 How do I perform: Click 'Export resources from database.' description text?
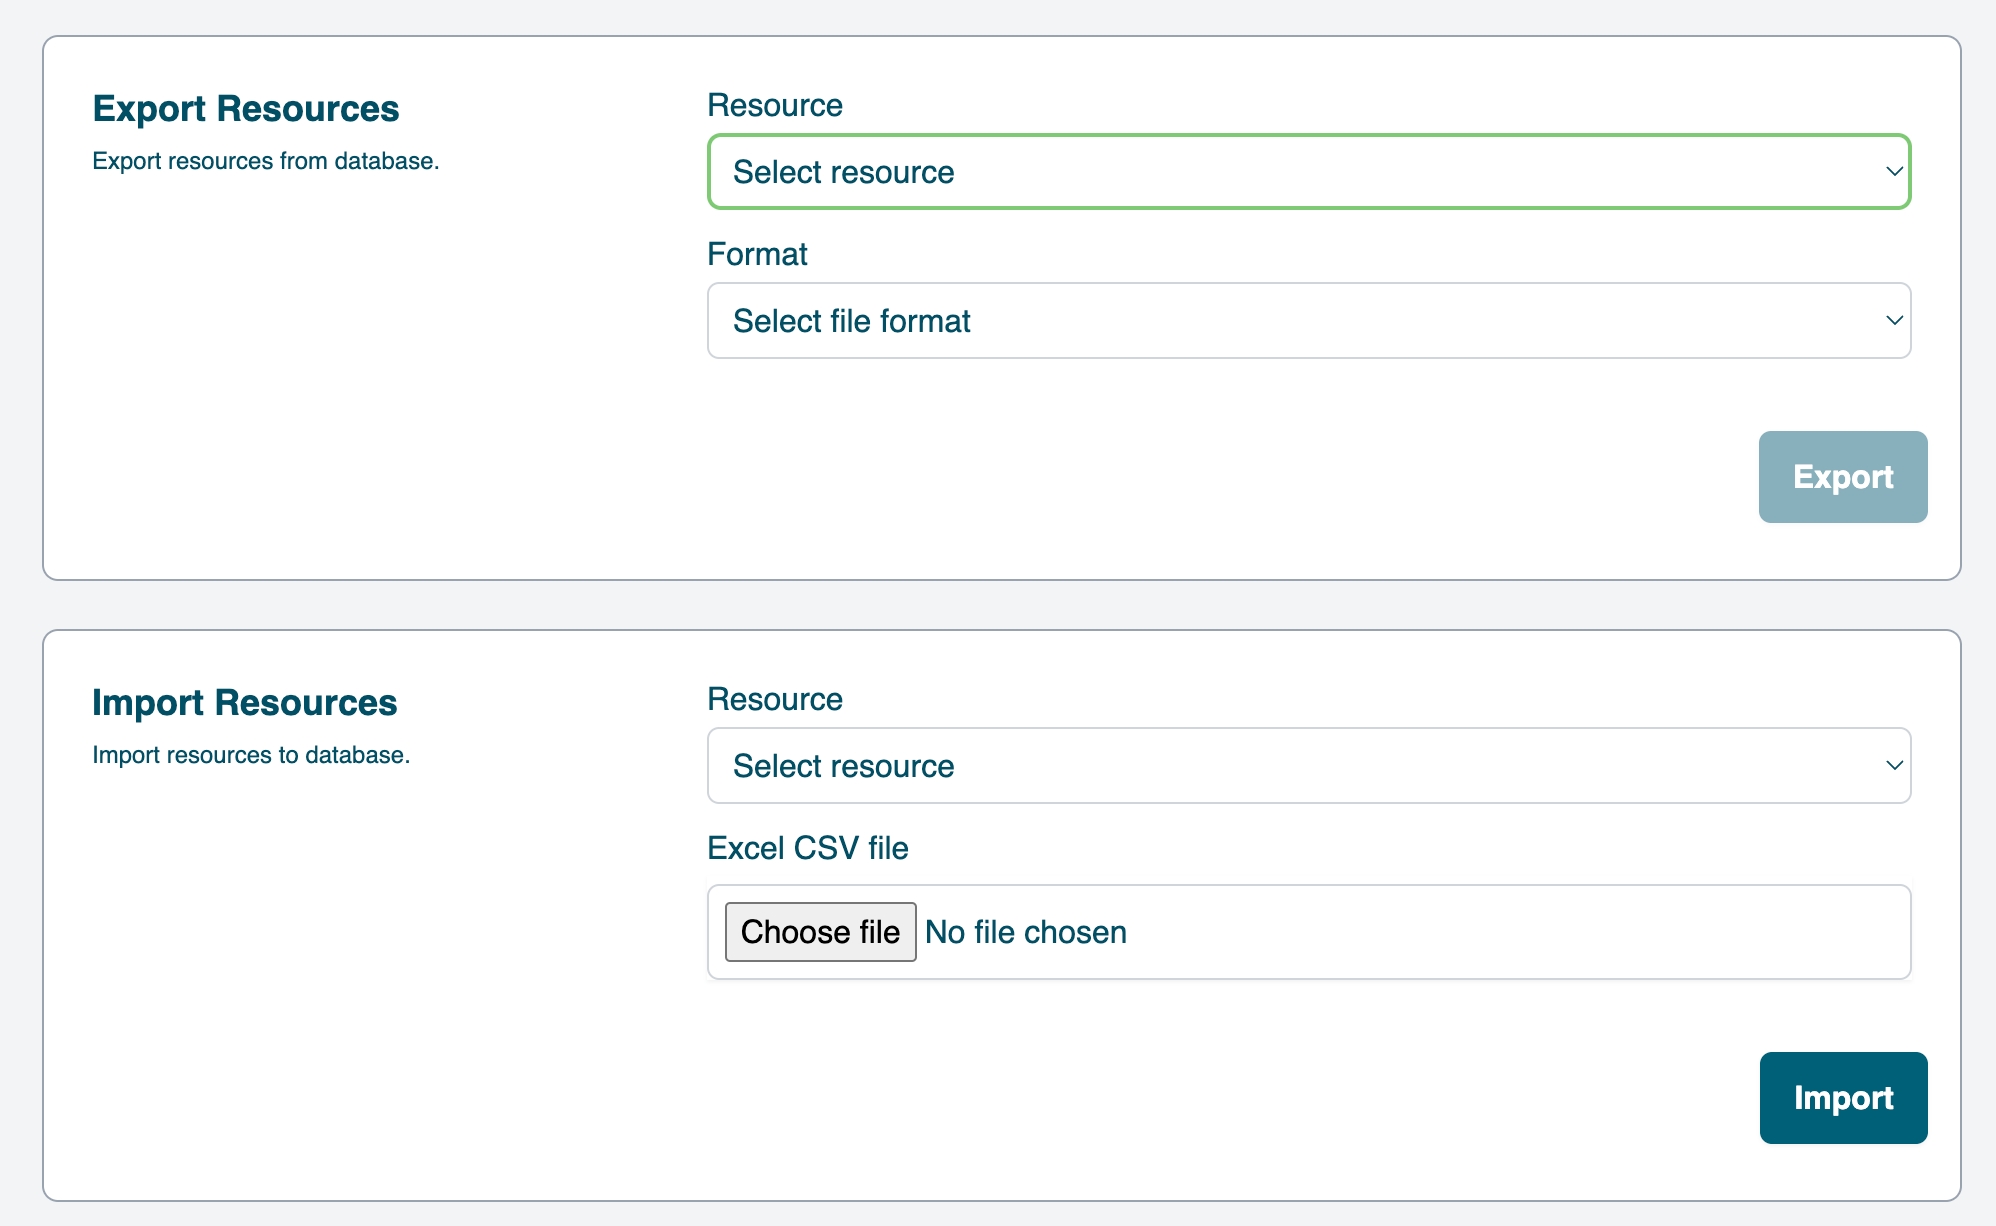click(x=265, y=161)
